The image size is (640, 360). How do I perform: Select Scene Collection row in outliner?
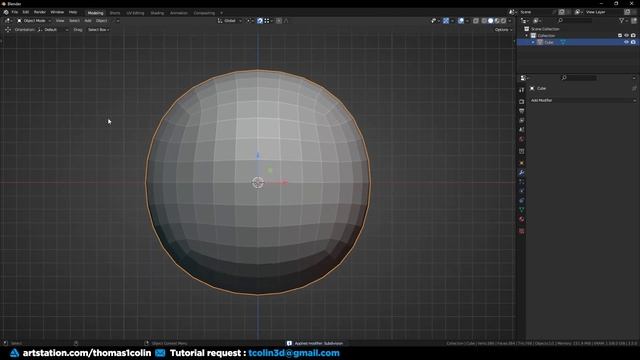545,29
